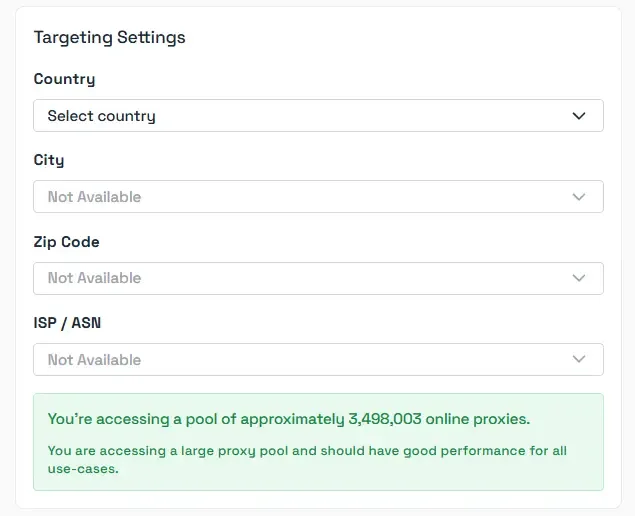635x516 pixels.
Task: Click the ISP / ASN field chevron icon
Action: pos(579,359)
